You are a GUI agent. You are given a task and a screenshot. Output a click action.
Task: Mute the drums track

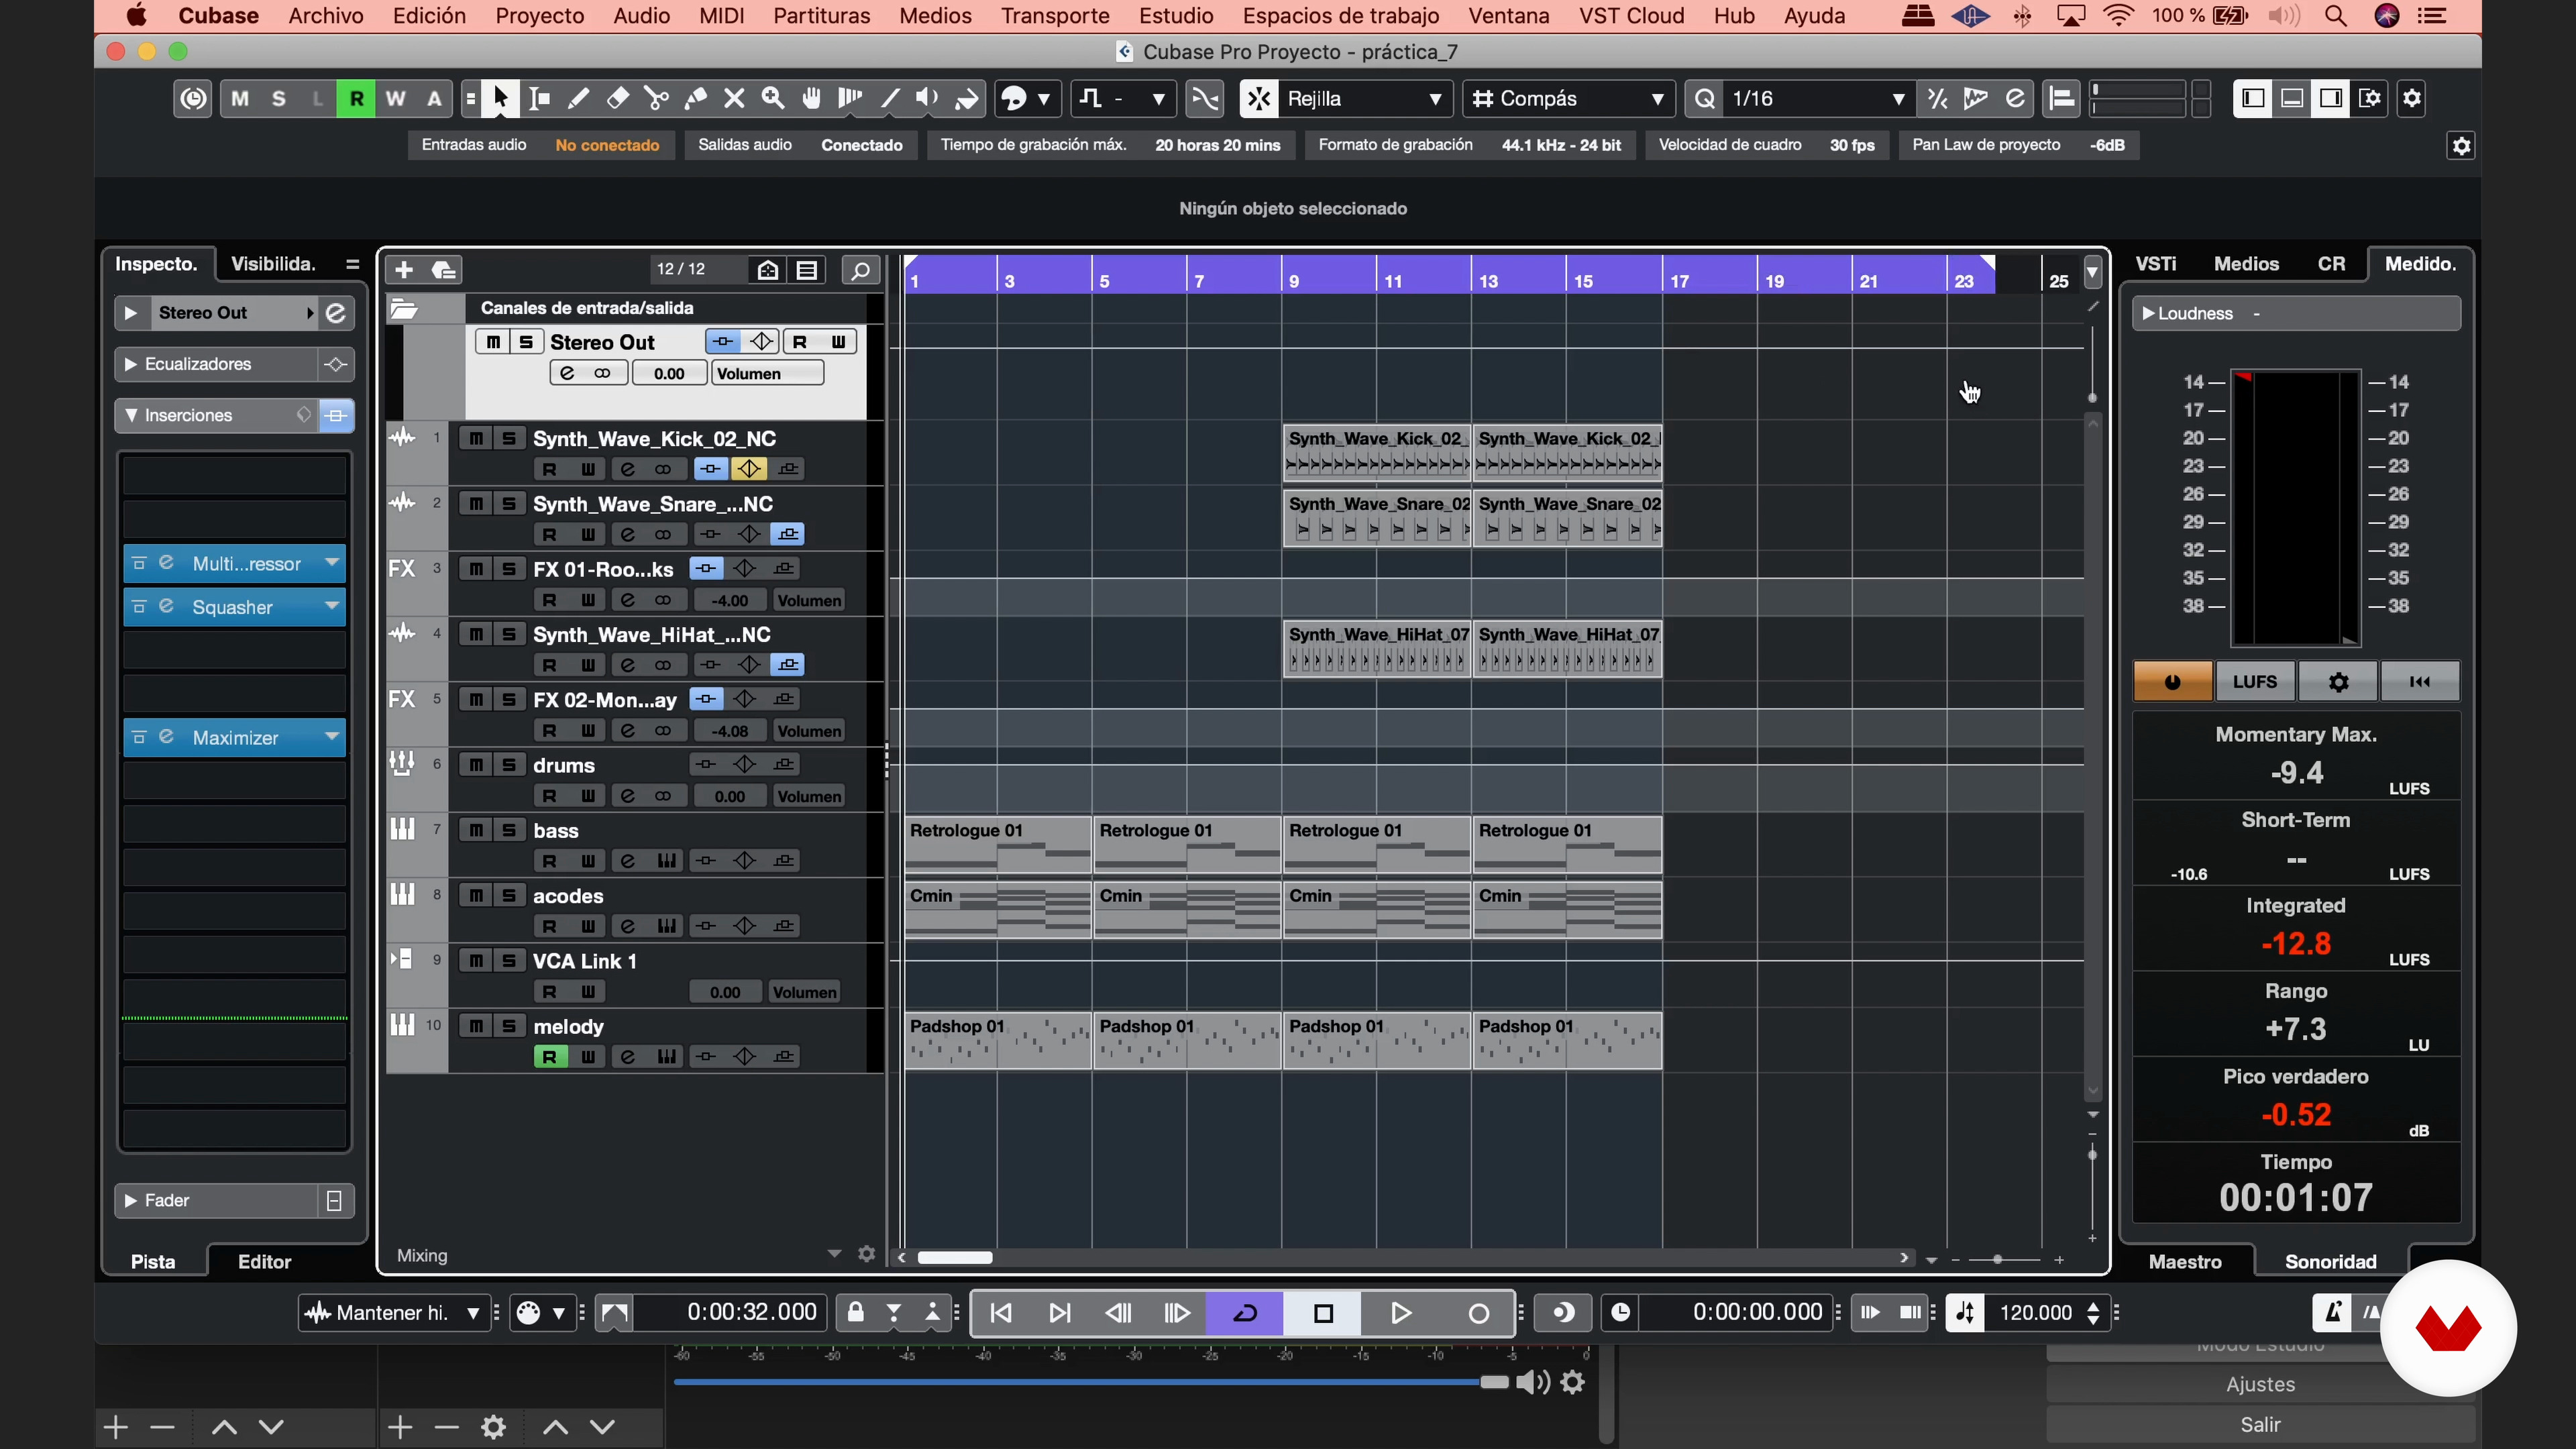[x=476, y=765]
